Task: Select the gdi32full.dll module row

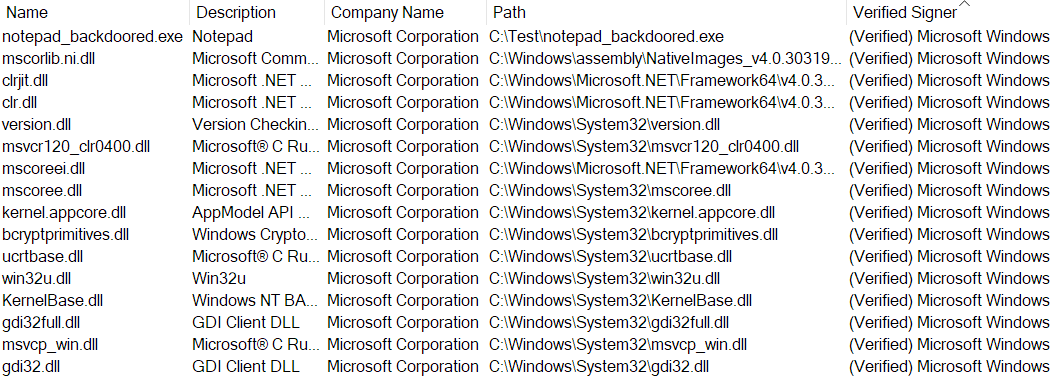Action: point(528,322)
